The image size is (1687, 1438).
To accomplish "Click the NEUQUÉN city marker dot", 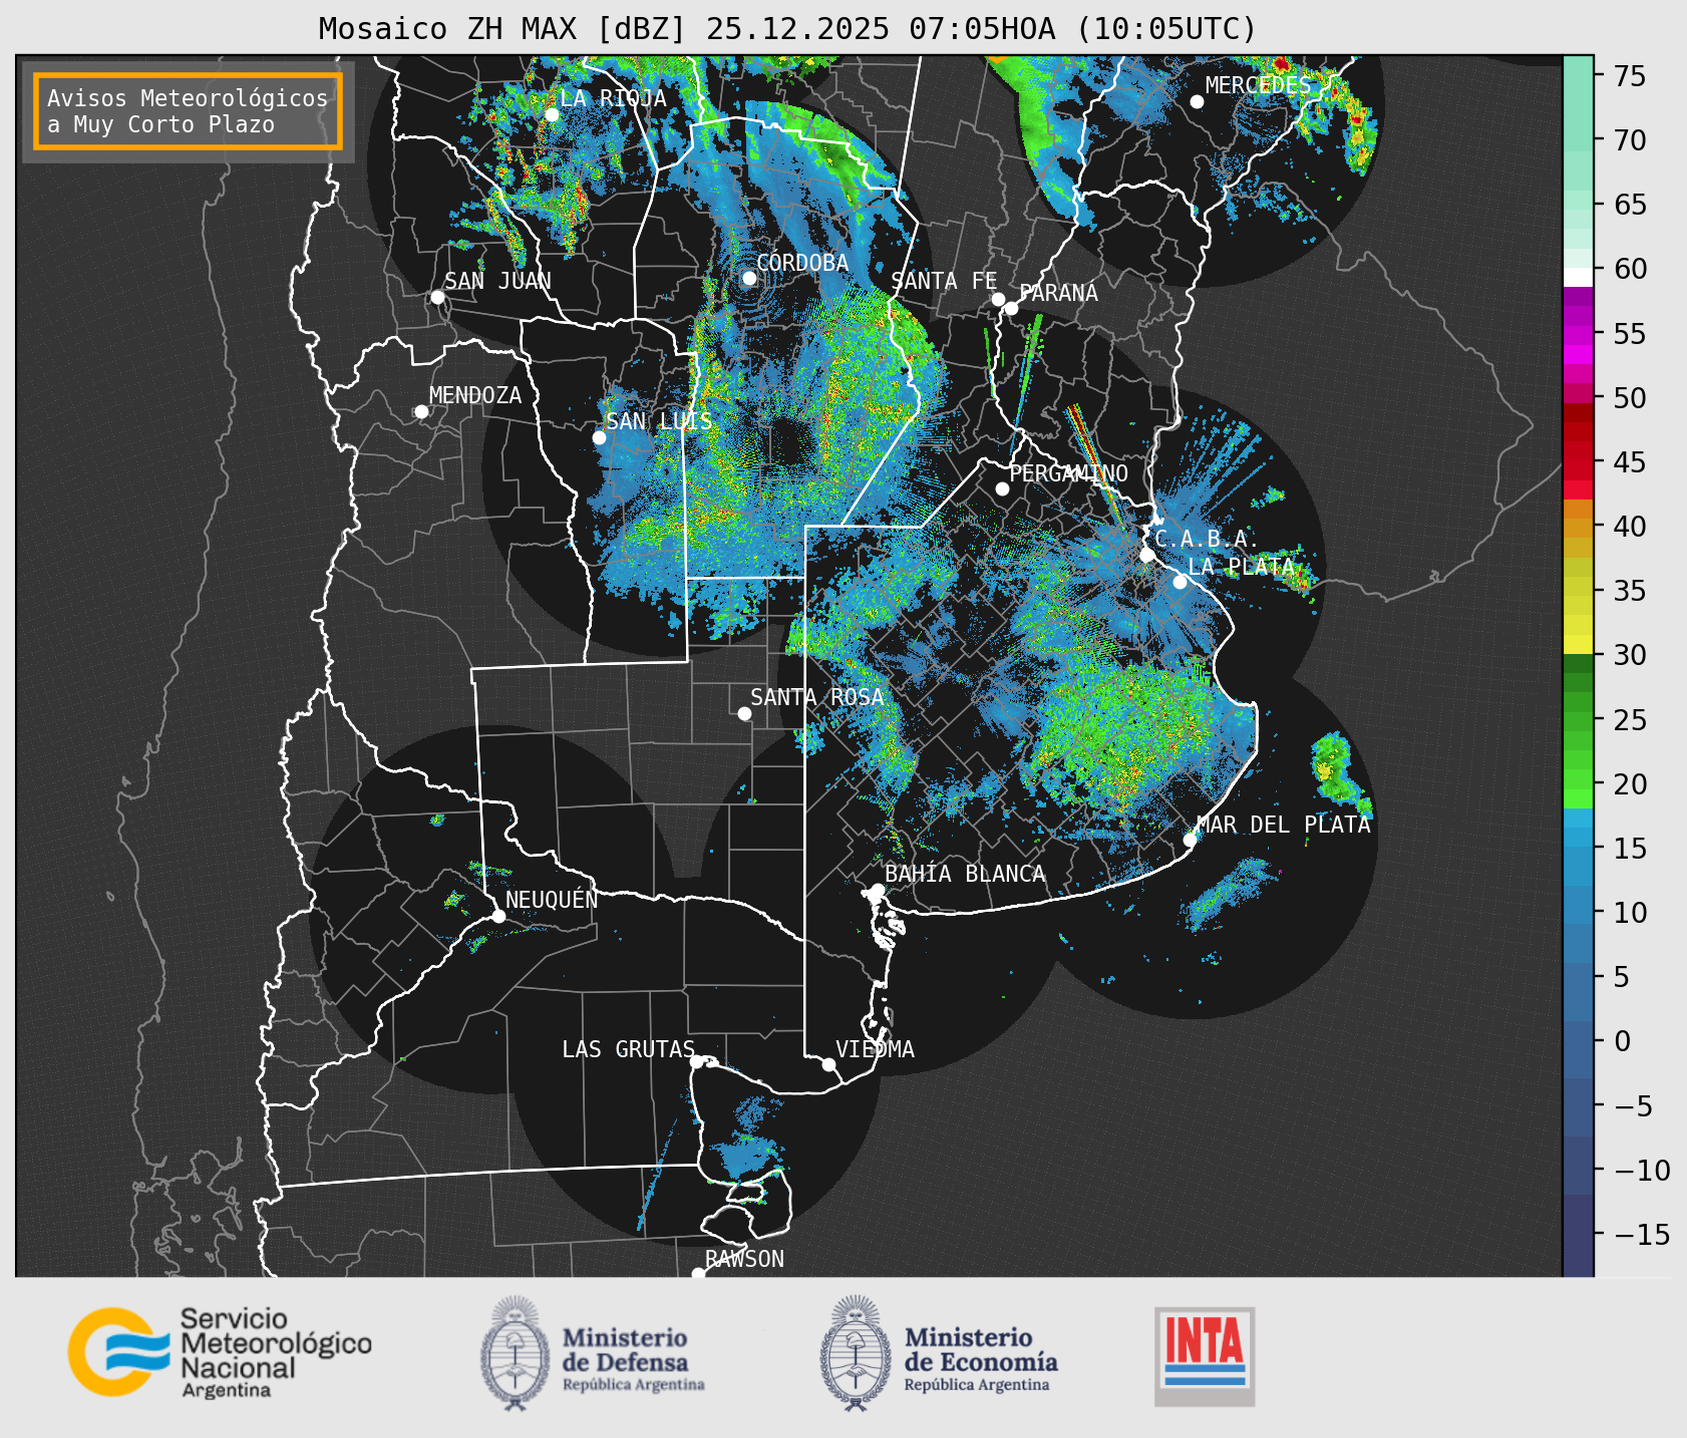I will [498, 916].
